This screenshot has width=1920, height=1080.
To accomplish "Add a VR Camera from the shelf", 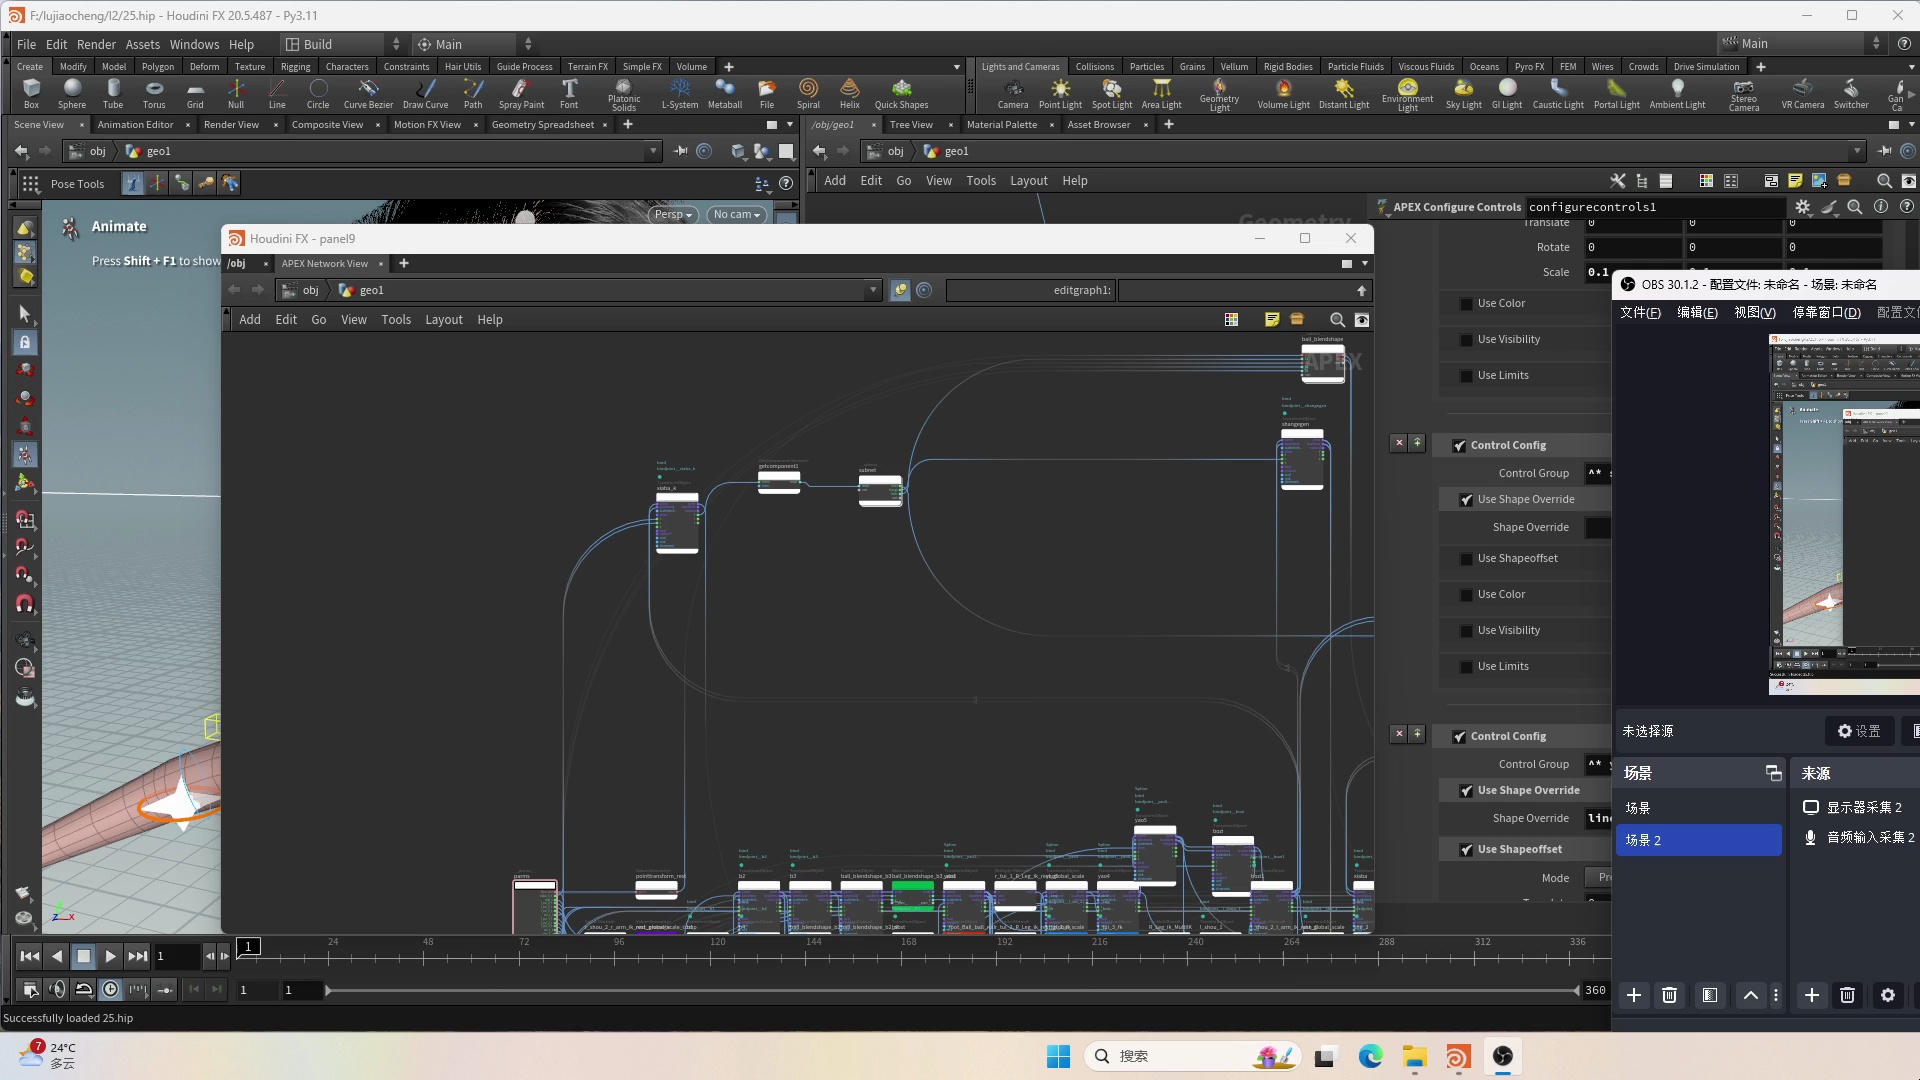I will click(1802, 93).
